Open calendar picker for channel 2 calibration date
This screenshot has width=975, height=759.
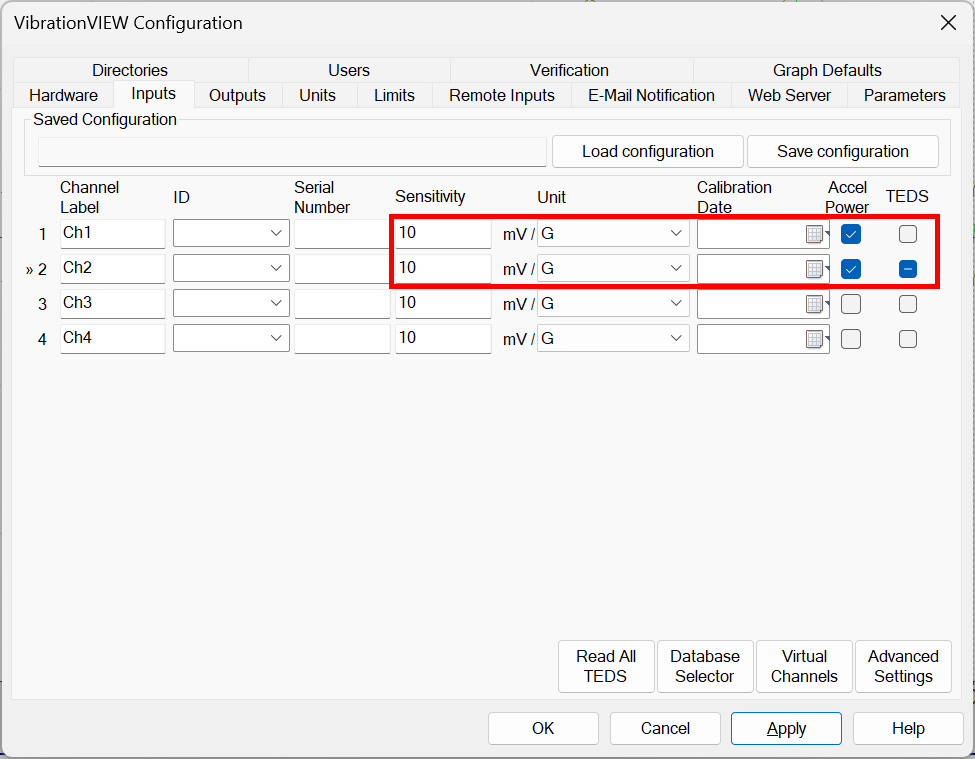point(815,269)
